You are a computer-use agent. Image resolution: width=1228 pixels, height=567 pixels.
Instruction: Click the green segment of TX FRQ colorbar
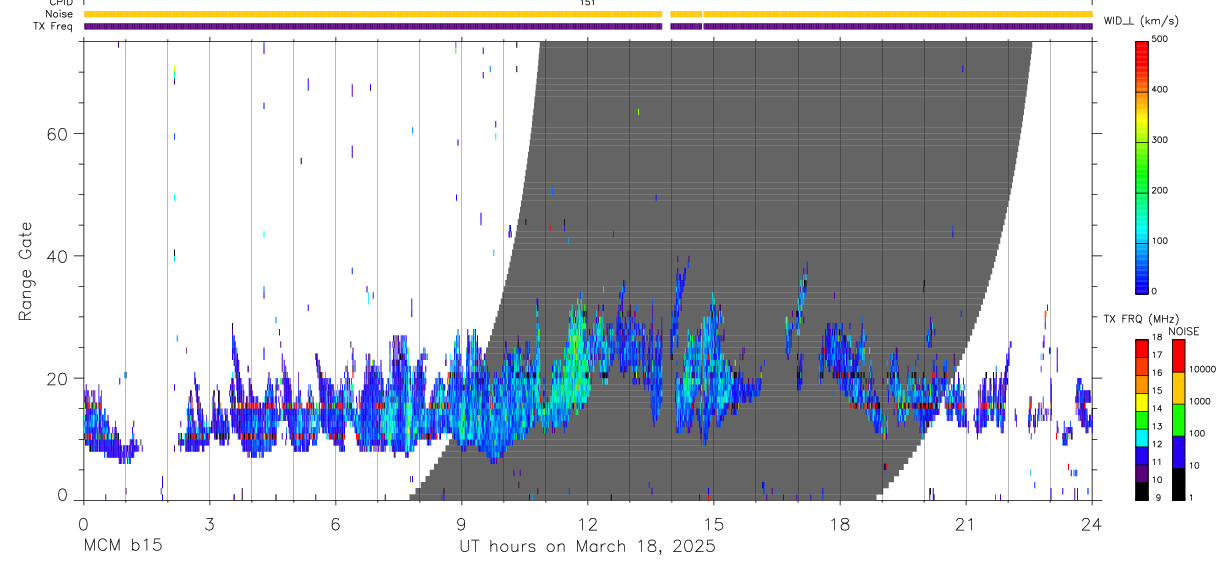coord(1142,420)
